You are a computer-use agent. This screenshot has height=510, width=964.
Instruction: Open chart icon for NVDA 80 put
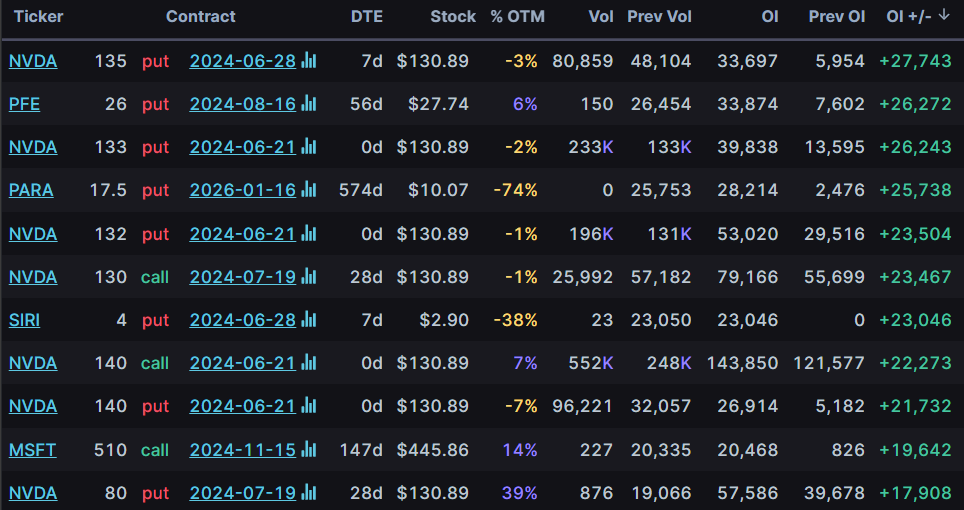pyautogui.click(x=309, y=493)
